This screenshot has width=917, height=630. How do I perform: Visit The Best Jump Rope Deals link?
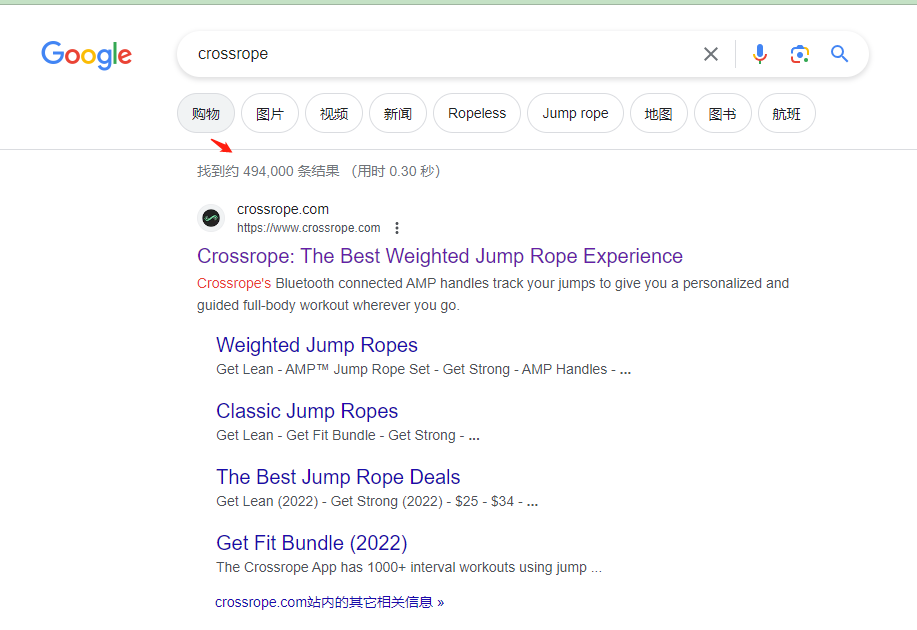point(338,477)
